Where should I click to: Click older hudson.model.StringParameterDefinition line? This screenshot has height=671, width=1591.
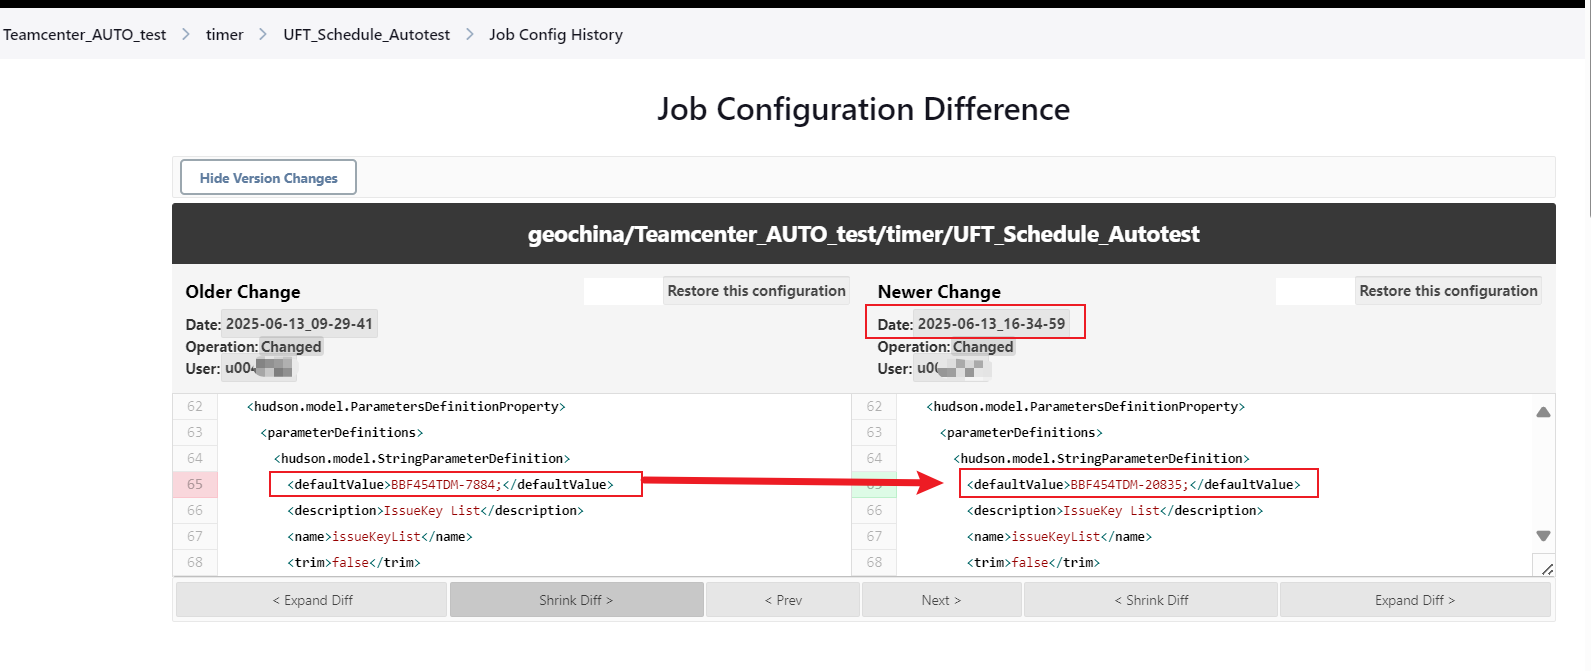(x=422, y=458)
